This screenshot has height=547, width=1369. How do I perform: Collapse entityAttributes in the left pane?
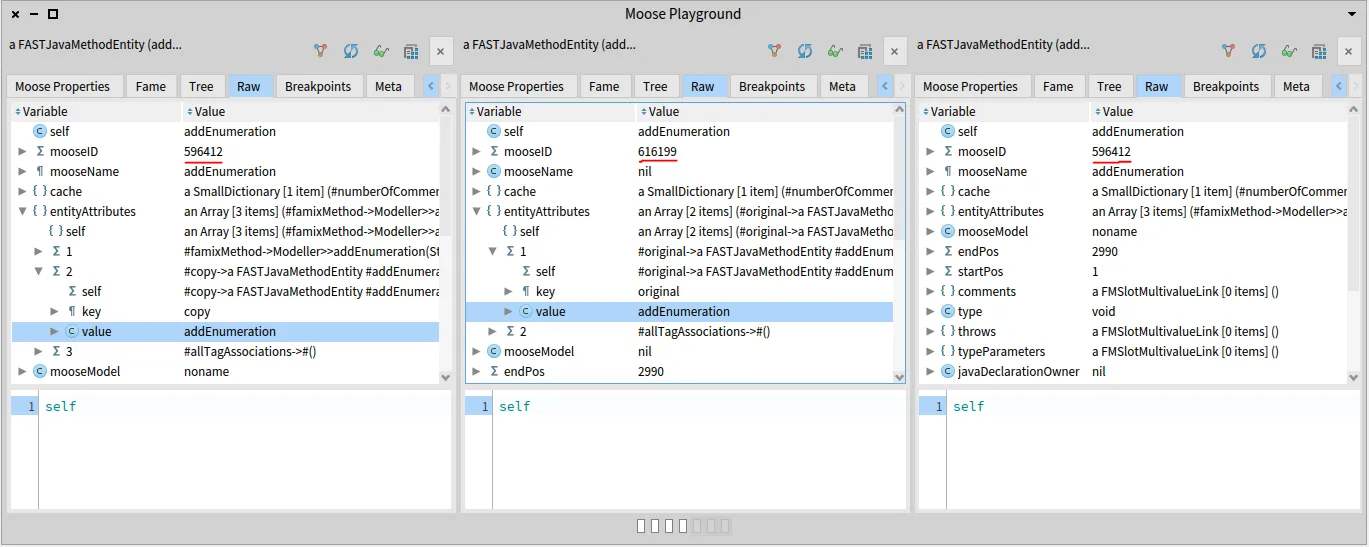(x=22, y=211)
